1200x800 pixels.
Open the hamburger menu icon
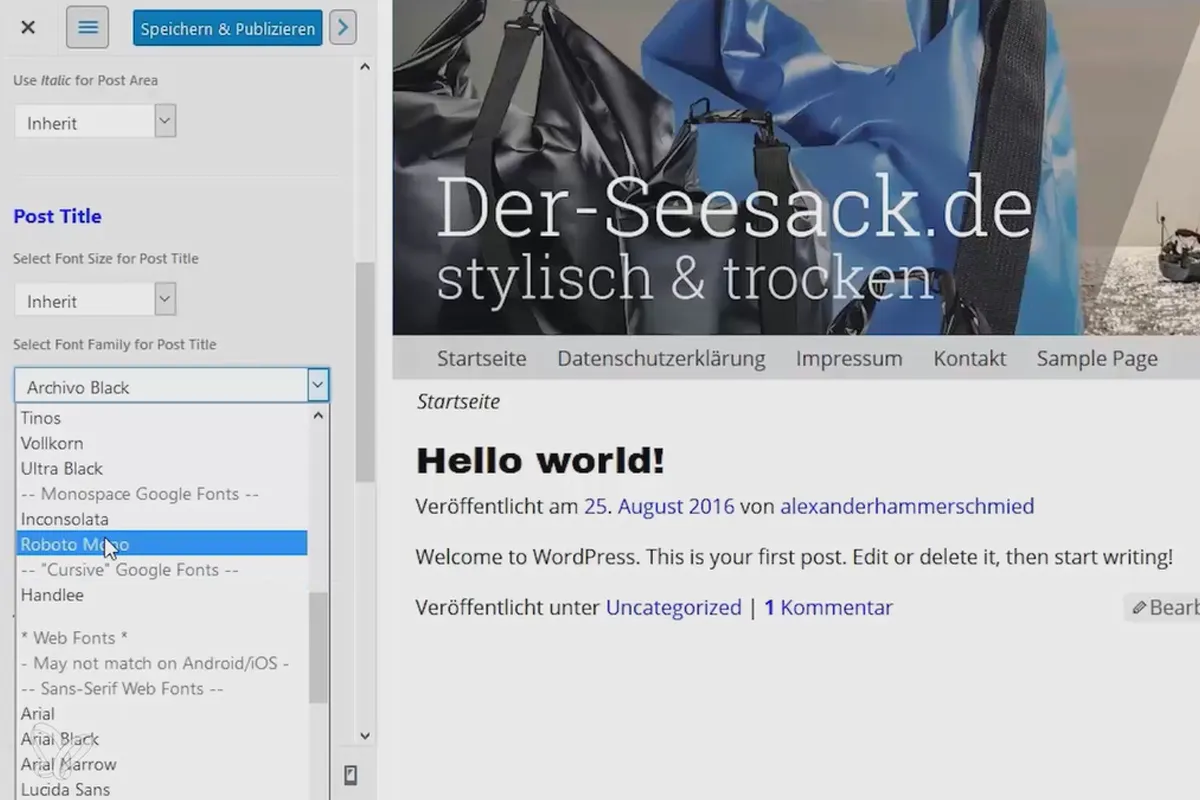click(x=87, y=27)
